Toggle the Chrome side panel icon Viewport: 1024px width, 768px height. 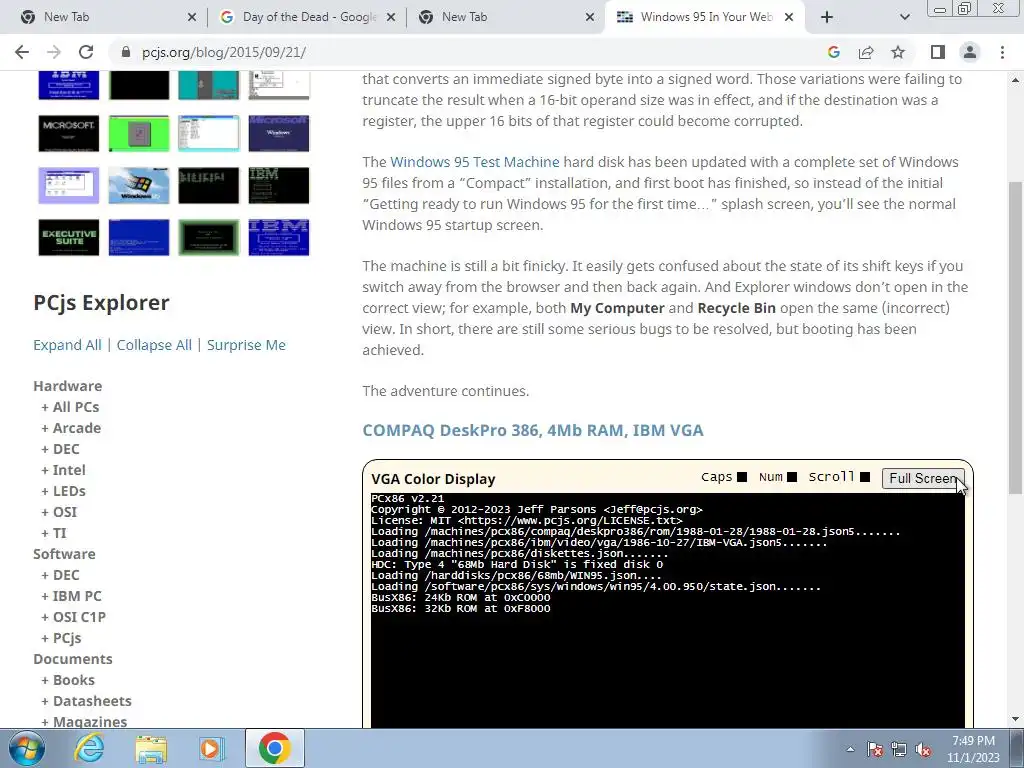click(x=938, y=52)
